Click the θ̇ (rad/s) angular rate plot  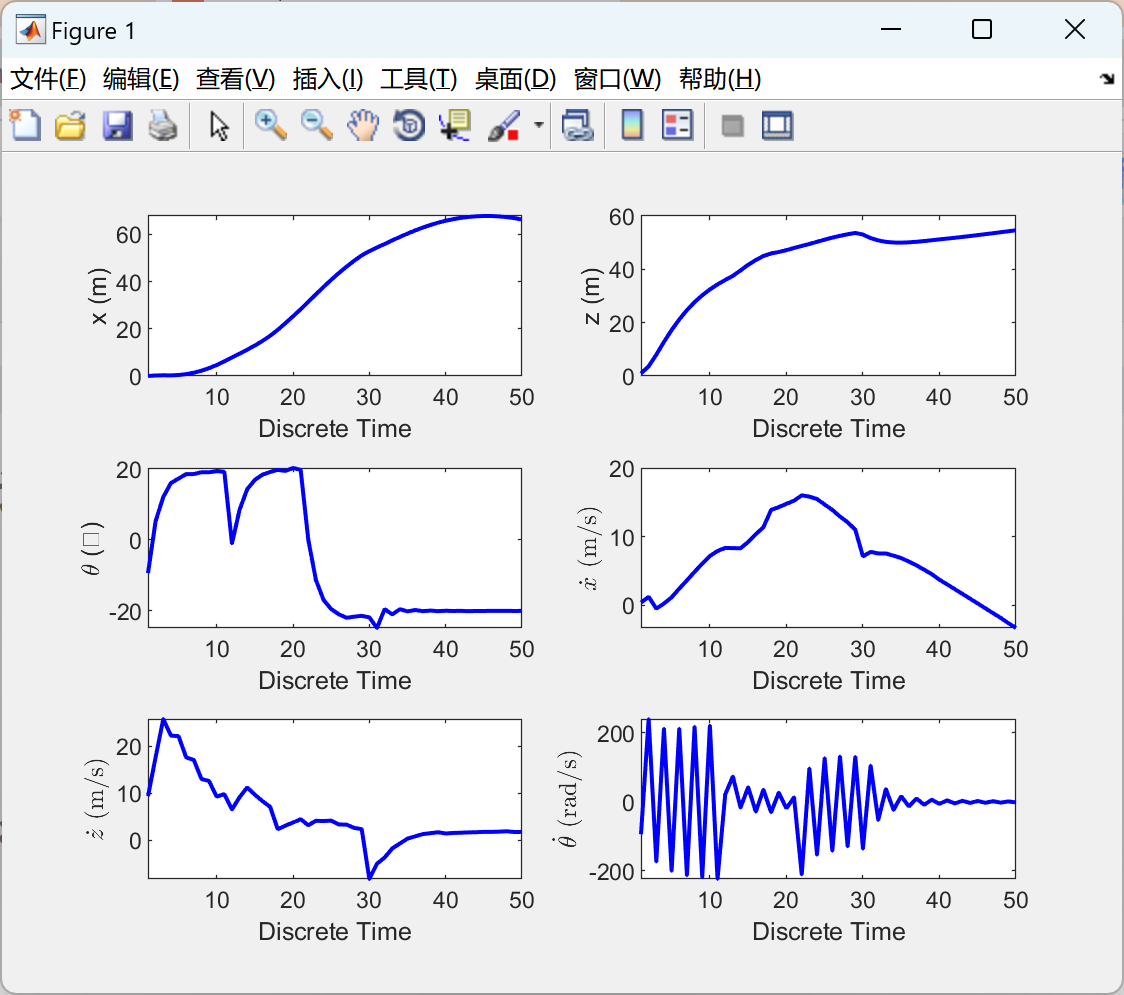(828, 799)
